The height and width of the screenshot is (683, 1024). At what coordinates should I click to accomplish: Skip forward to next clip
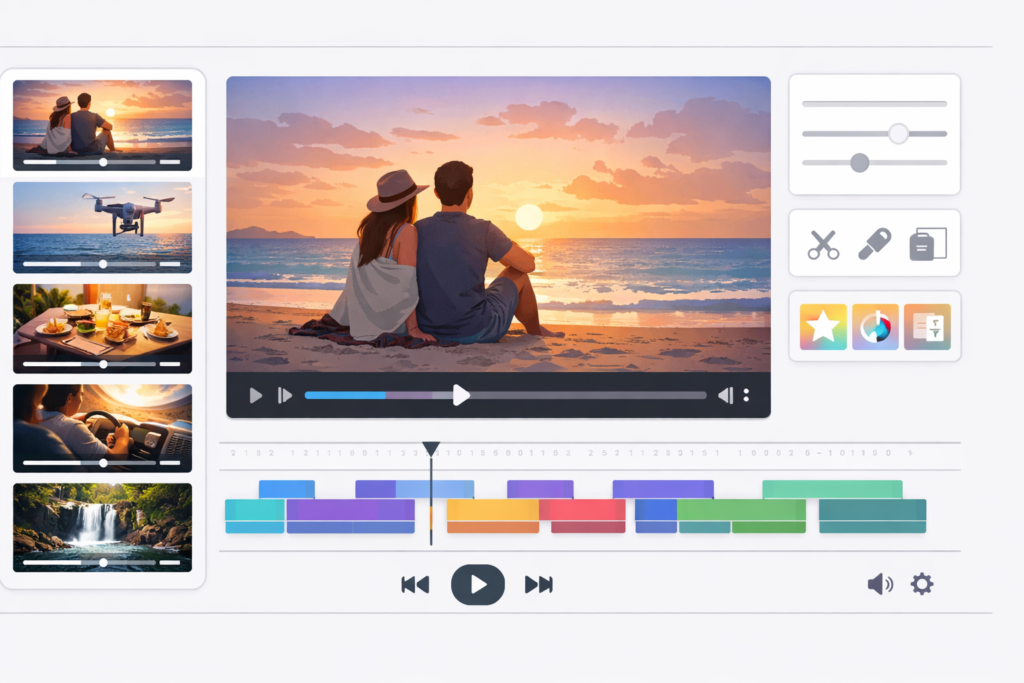click(x=539, y=584)
